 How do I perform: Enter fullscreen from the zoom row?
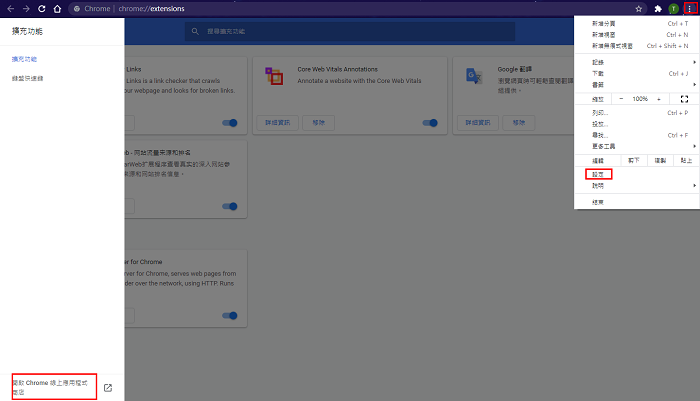[684, 99]
